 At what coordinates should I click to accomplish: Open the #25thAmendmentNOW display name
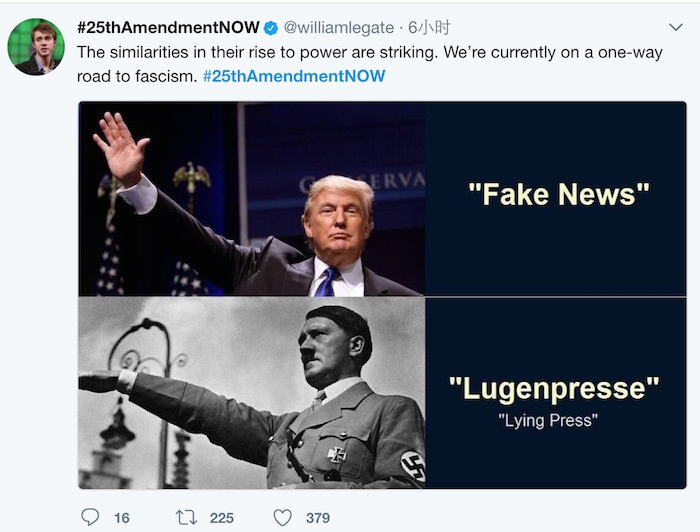click(167, 28)
